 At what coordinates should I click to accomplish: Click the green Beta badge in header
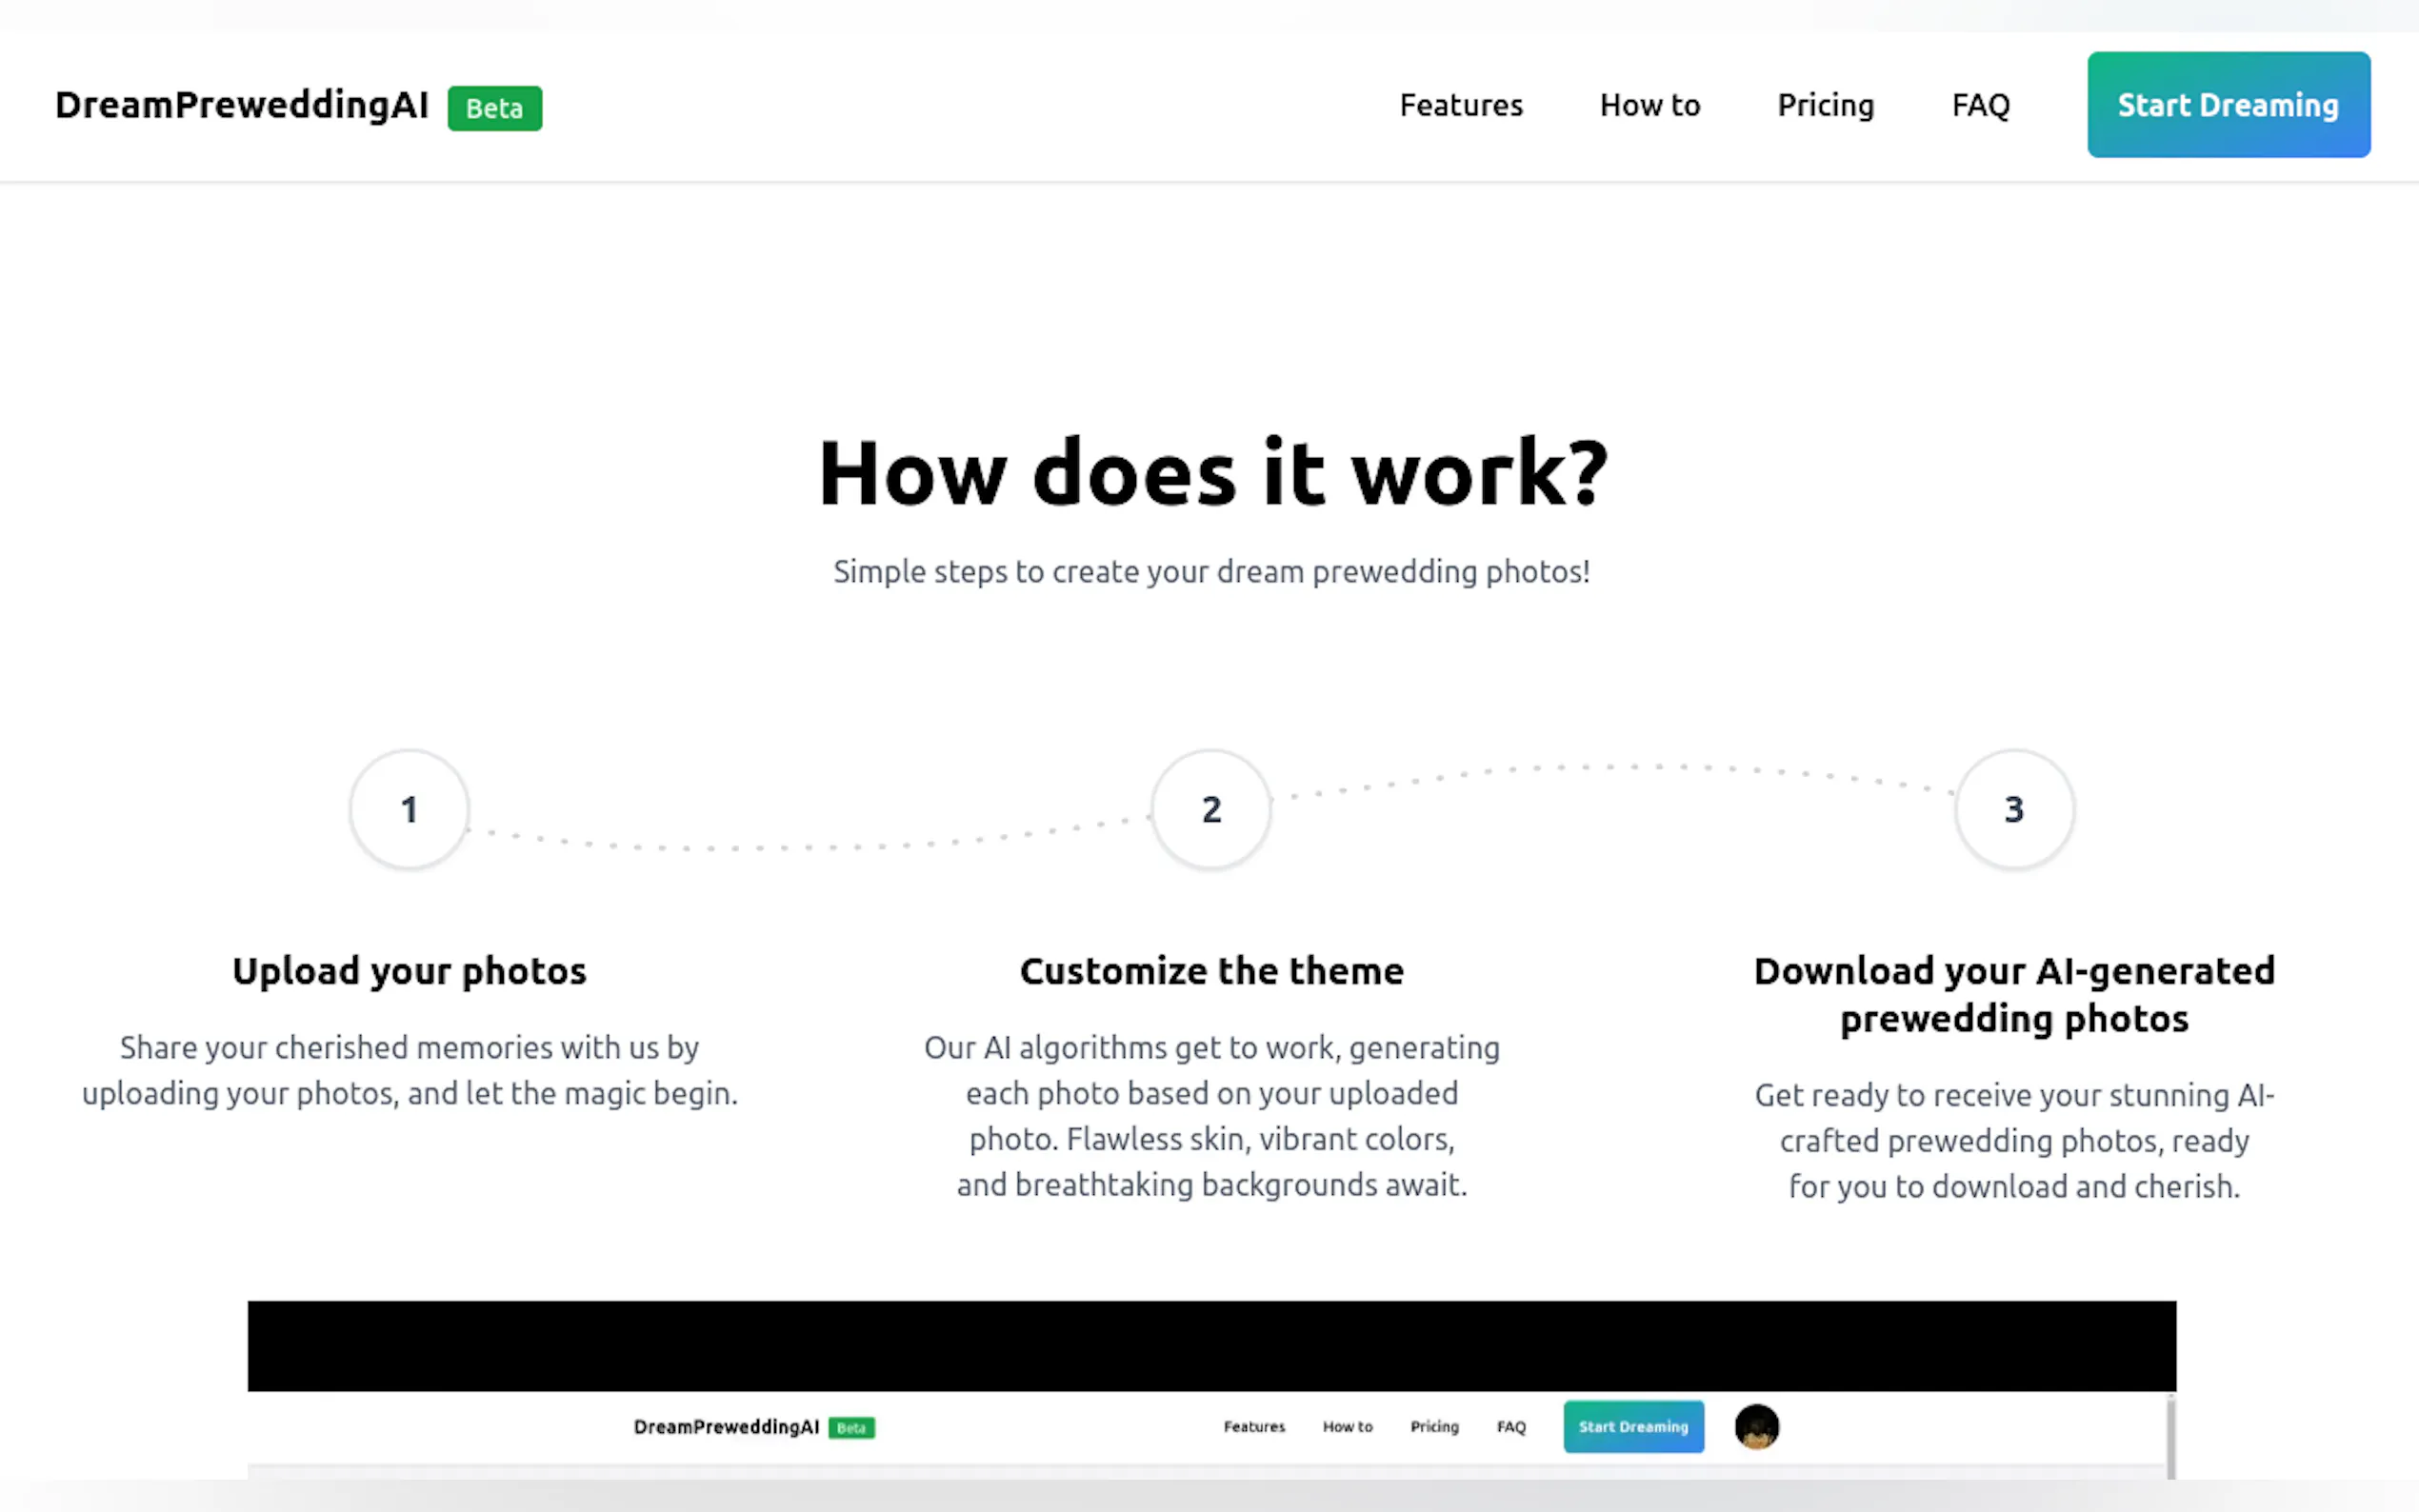pos(495,108)
